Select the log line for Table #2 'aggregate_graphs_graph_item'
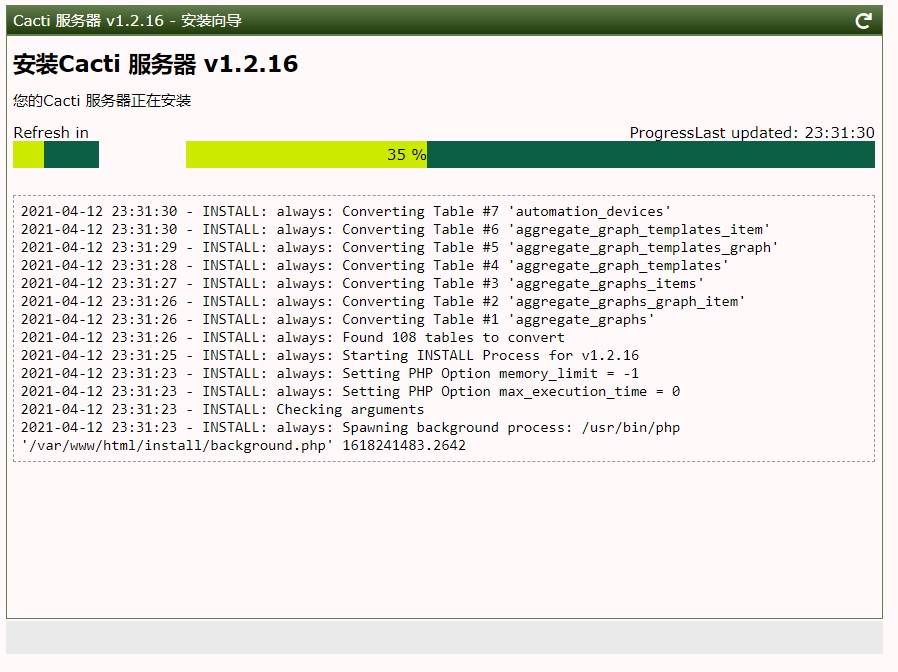This screenshot has width=898, height=672. [x=383, y=302]
